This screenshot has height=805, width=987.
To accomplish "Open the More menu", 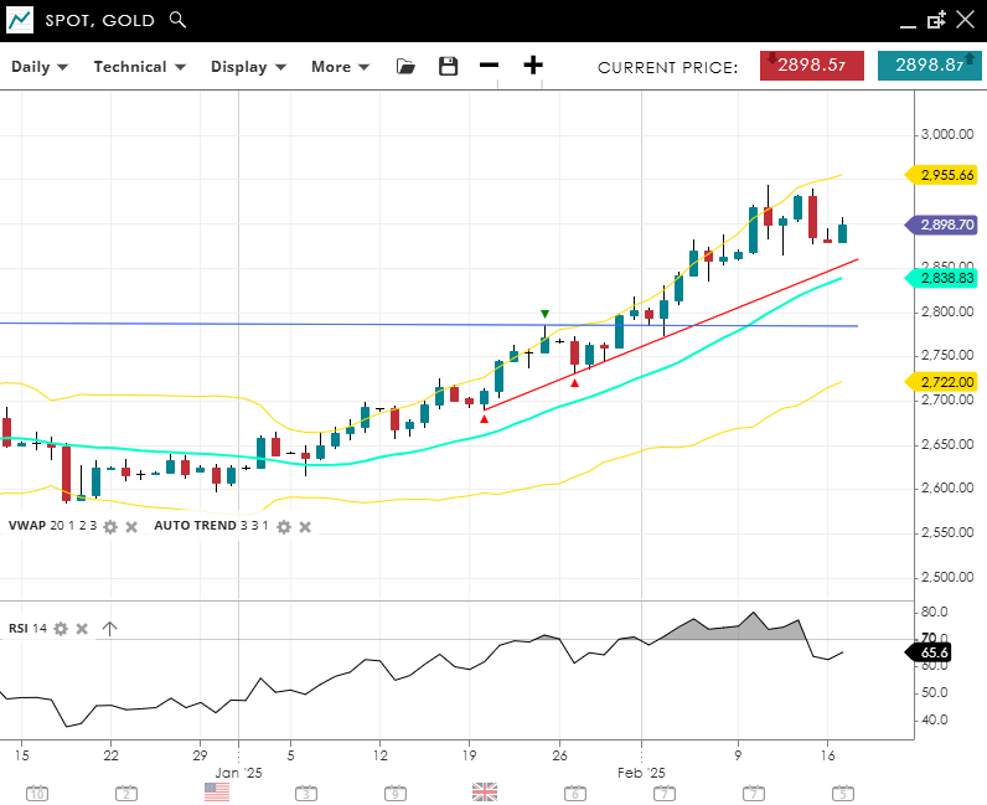I will pyautogui.click(x=340, y=67).
